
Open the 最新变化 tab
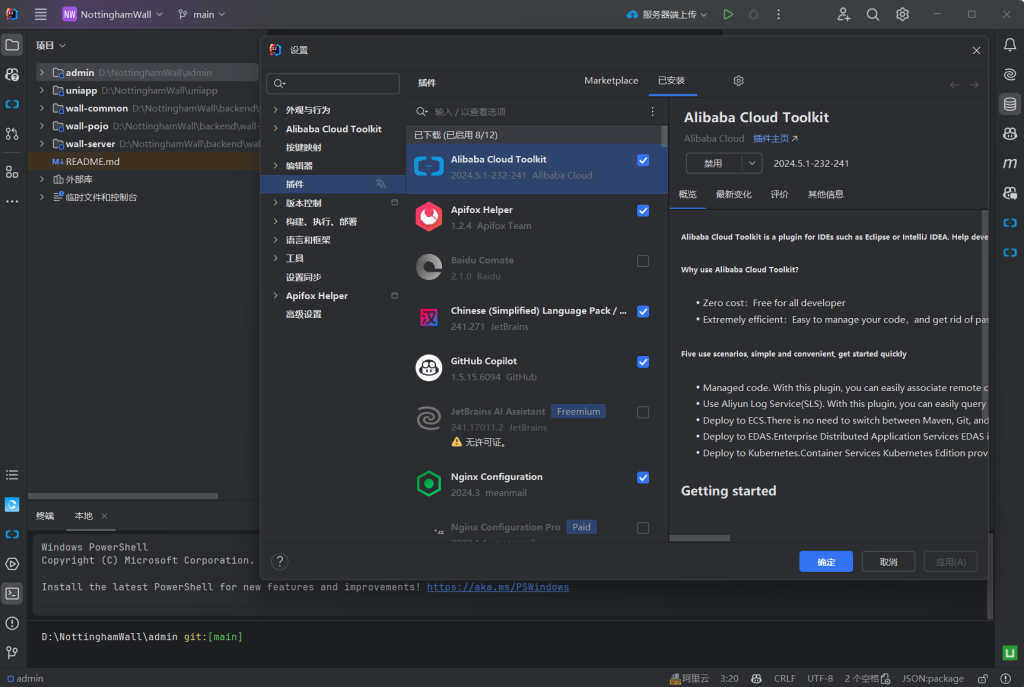(x=733, y=194)
